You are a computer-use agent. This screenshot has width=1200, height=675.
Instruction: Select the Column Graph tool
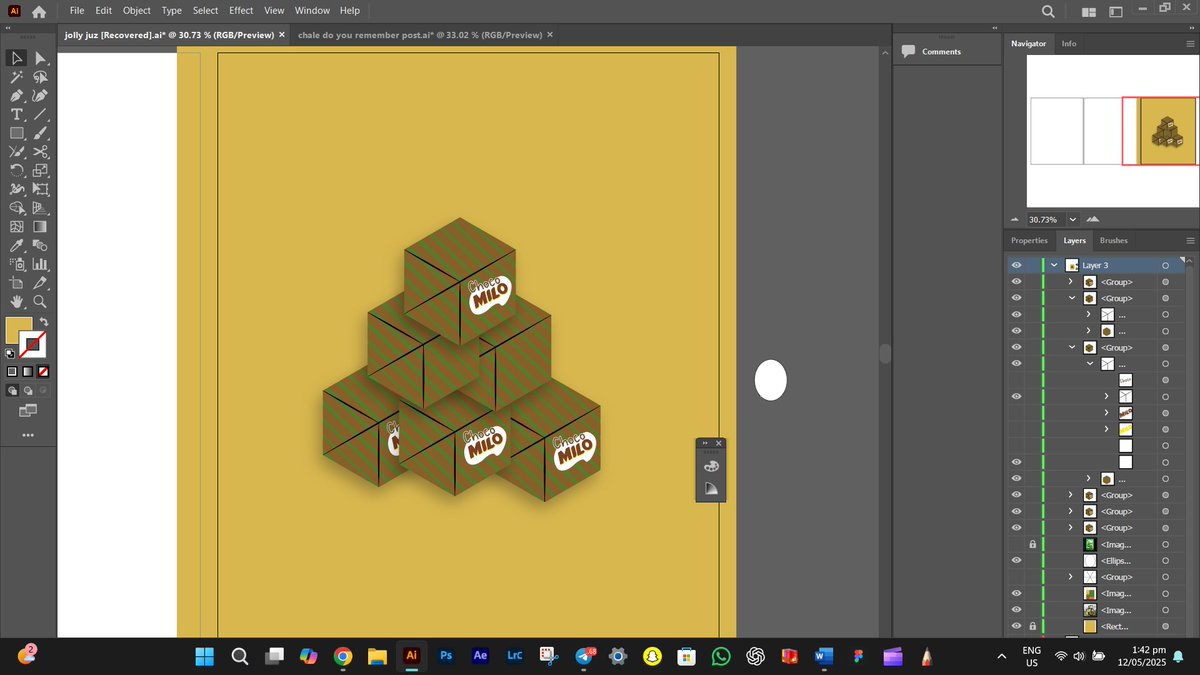(41, 264)
